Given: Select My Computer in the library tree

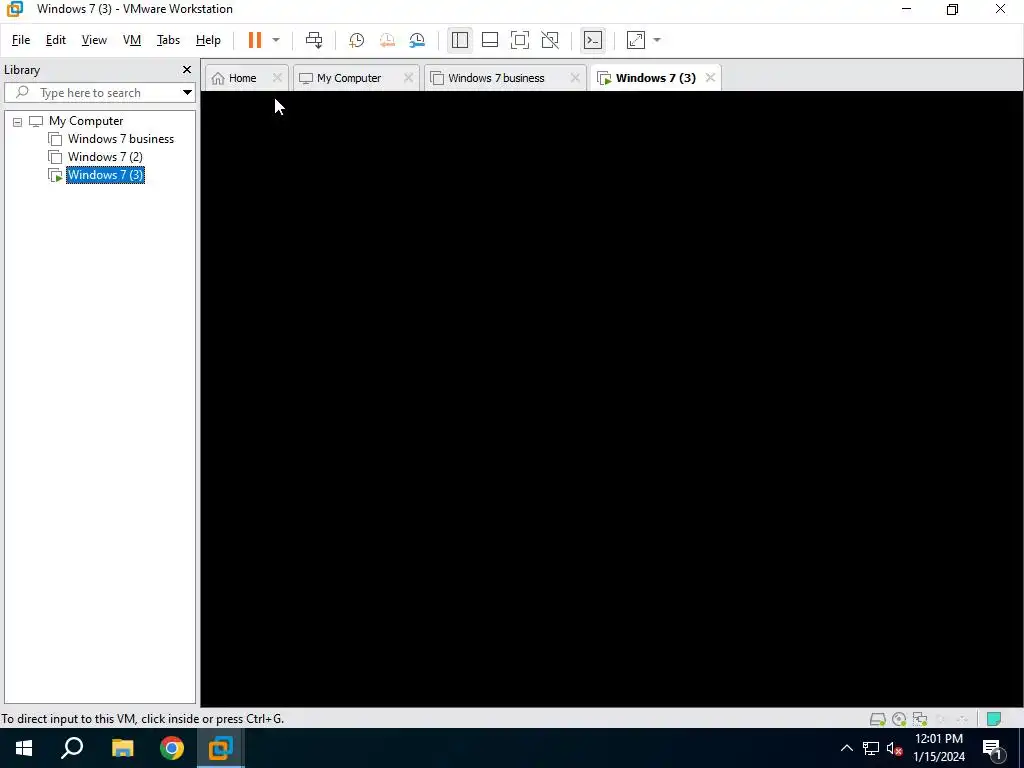Looking at the screenshot, I should tap(86, 121).
